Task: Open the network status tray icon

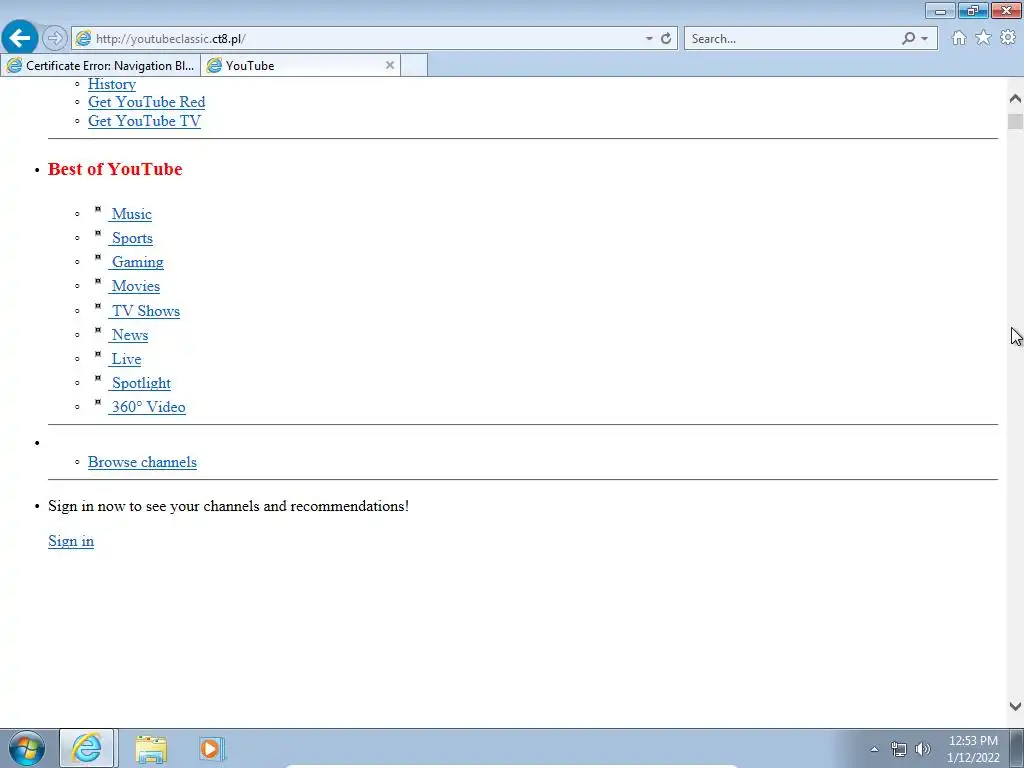Action: click(899, 749)
